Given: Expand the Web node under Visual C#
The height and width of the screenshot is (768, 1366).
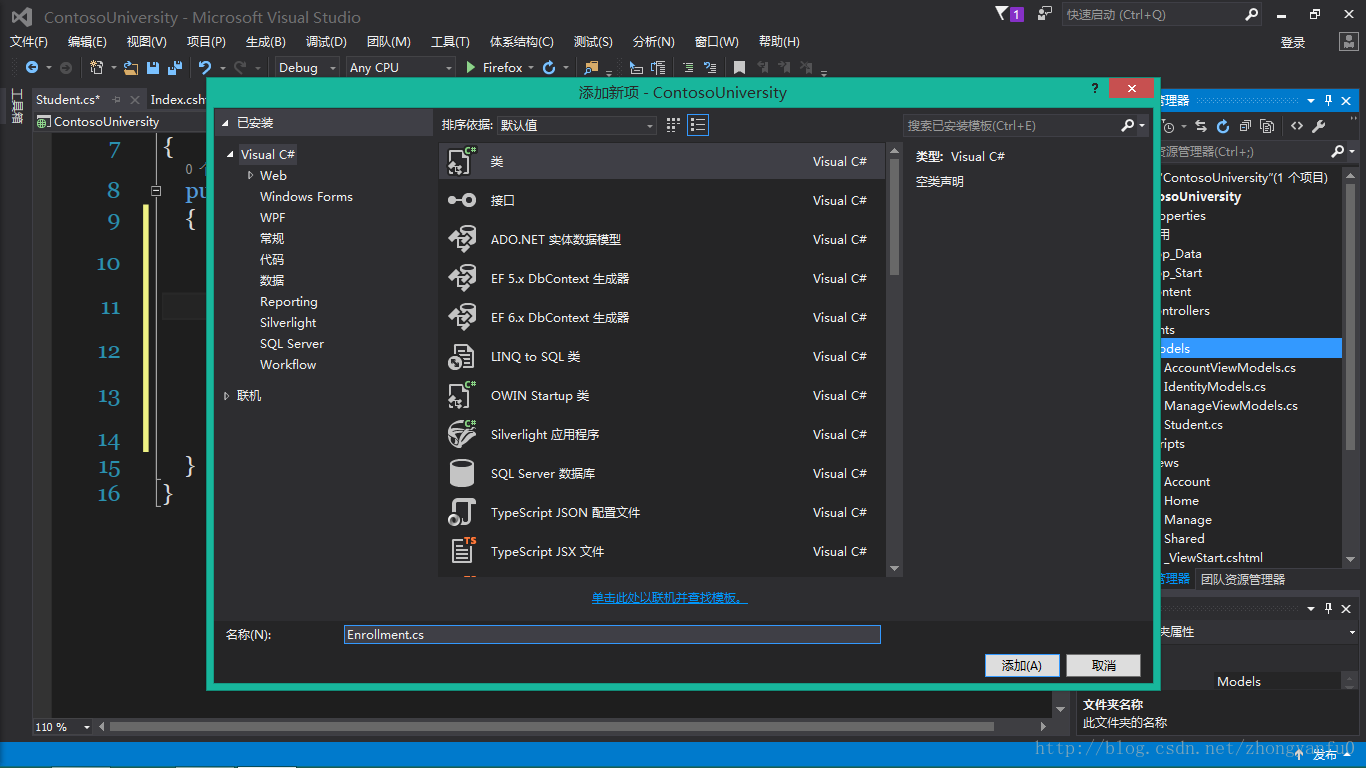Looking at the screenshot, I should click(x=251, y=175).
